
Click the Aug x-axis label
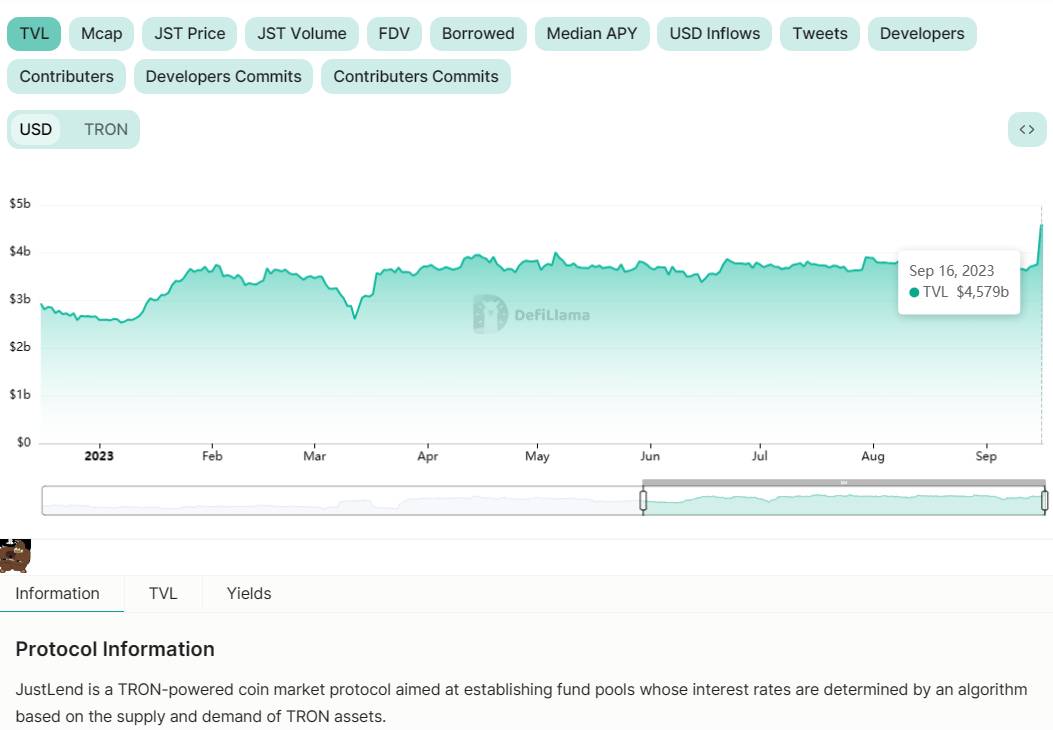872,457
